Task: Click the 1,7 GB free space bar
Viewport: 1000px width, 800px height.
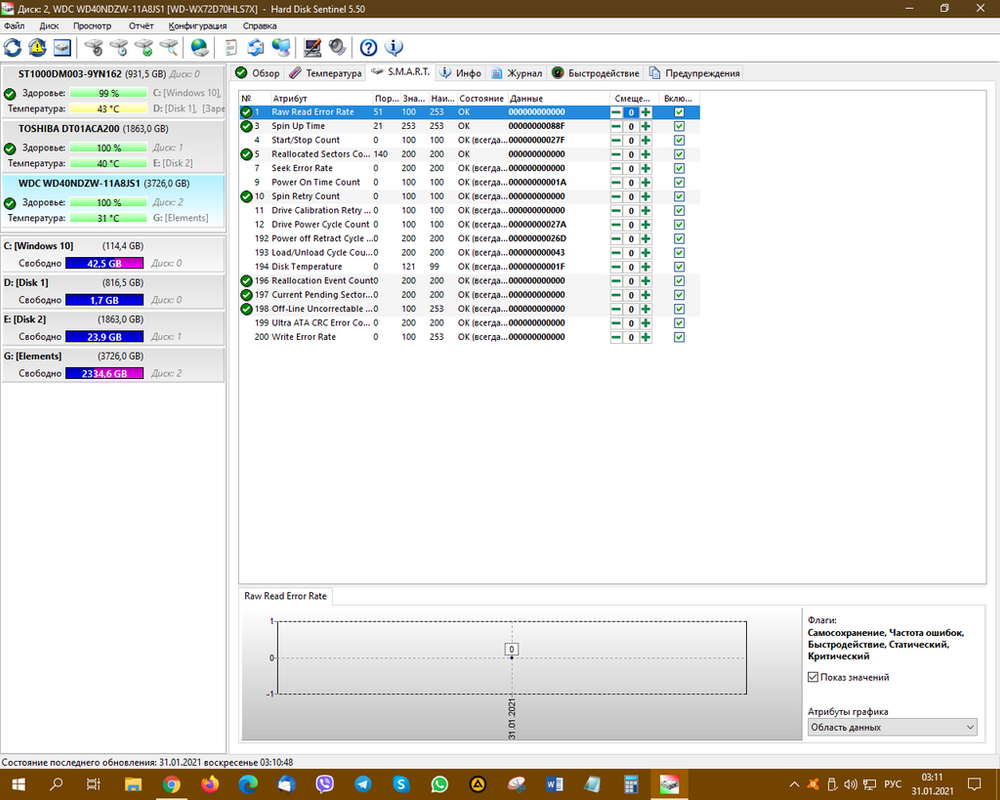Action: coord(104,300)
